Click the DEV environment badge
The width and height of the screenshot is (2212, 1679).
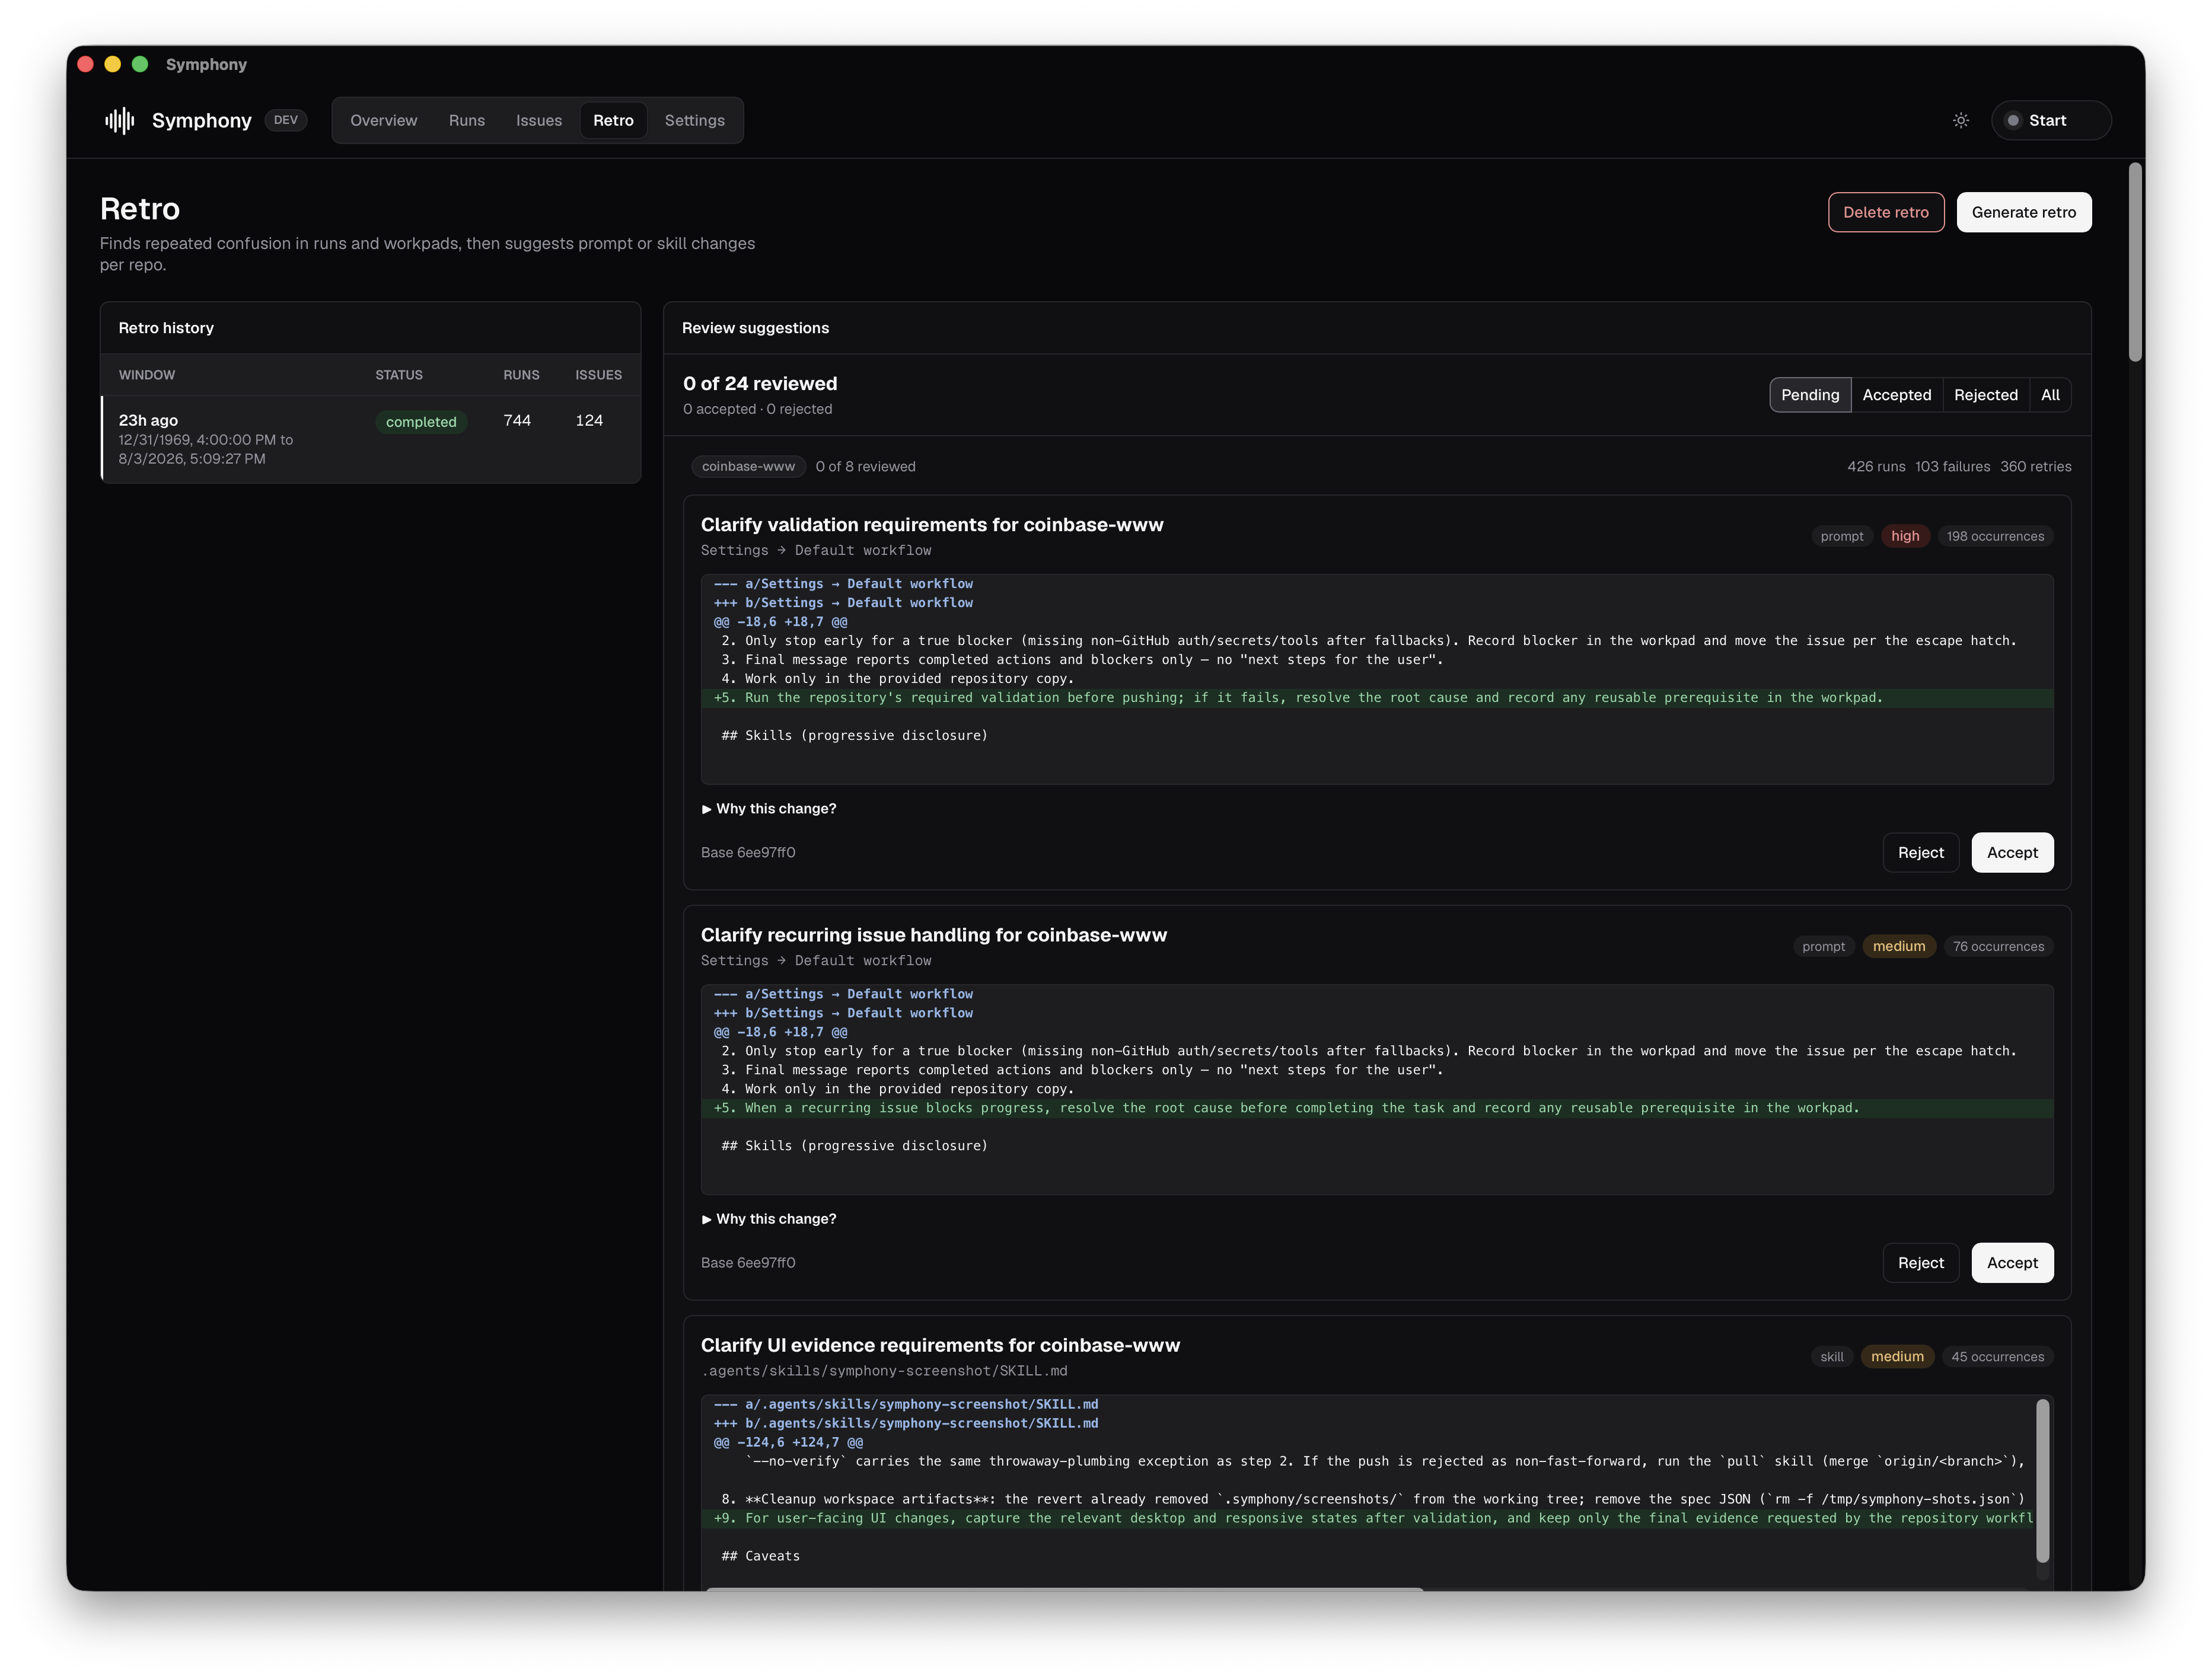[286, 120]
